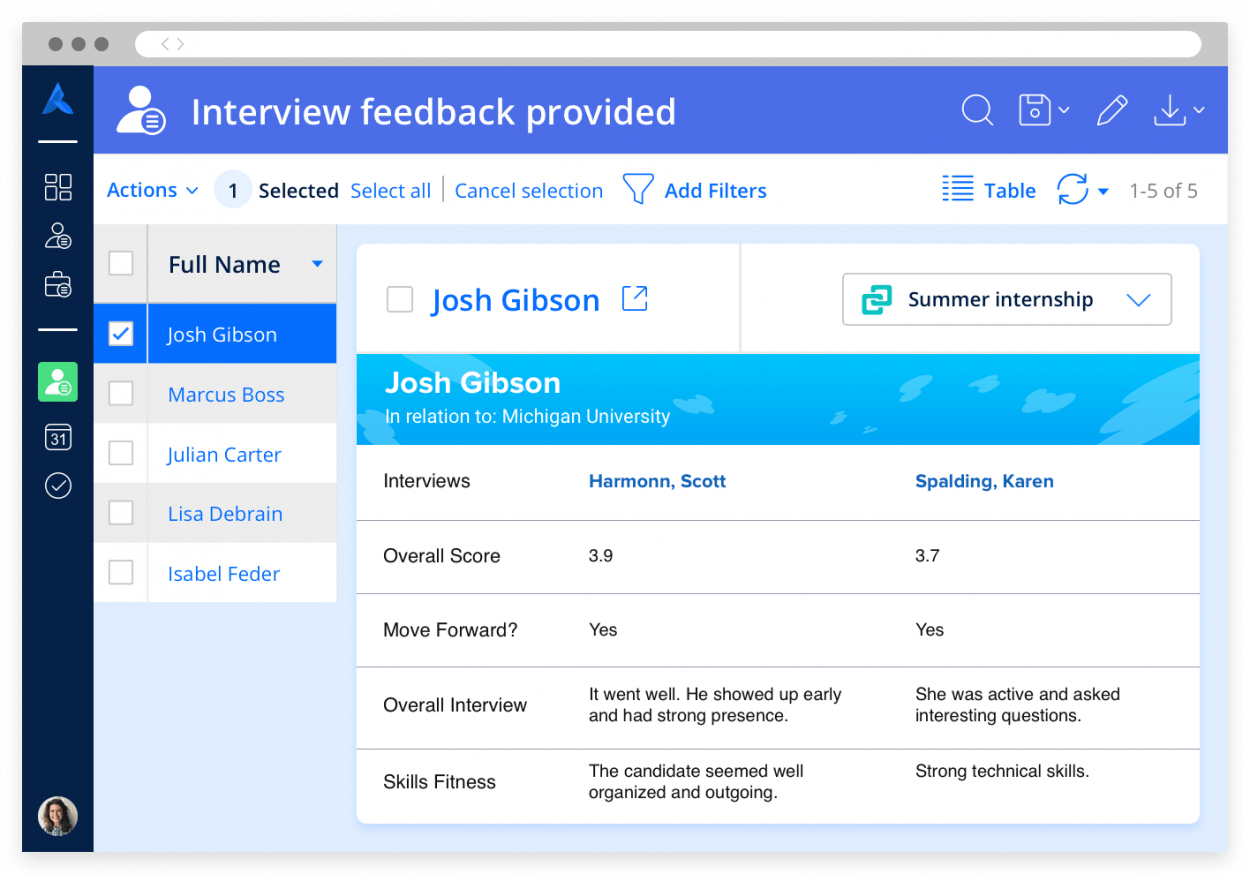Click the edit pencil icon in the header
The image size is (1250, 874).
pos(1112,111)
